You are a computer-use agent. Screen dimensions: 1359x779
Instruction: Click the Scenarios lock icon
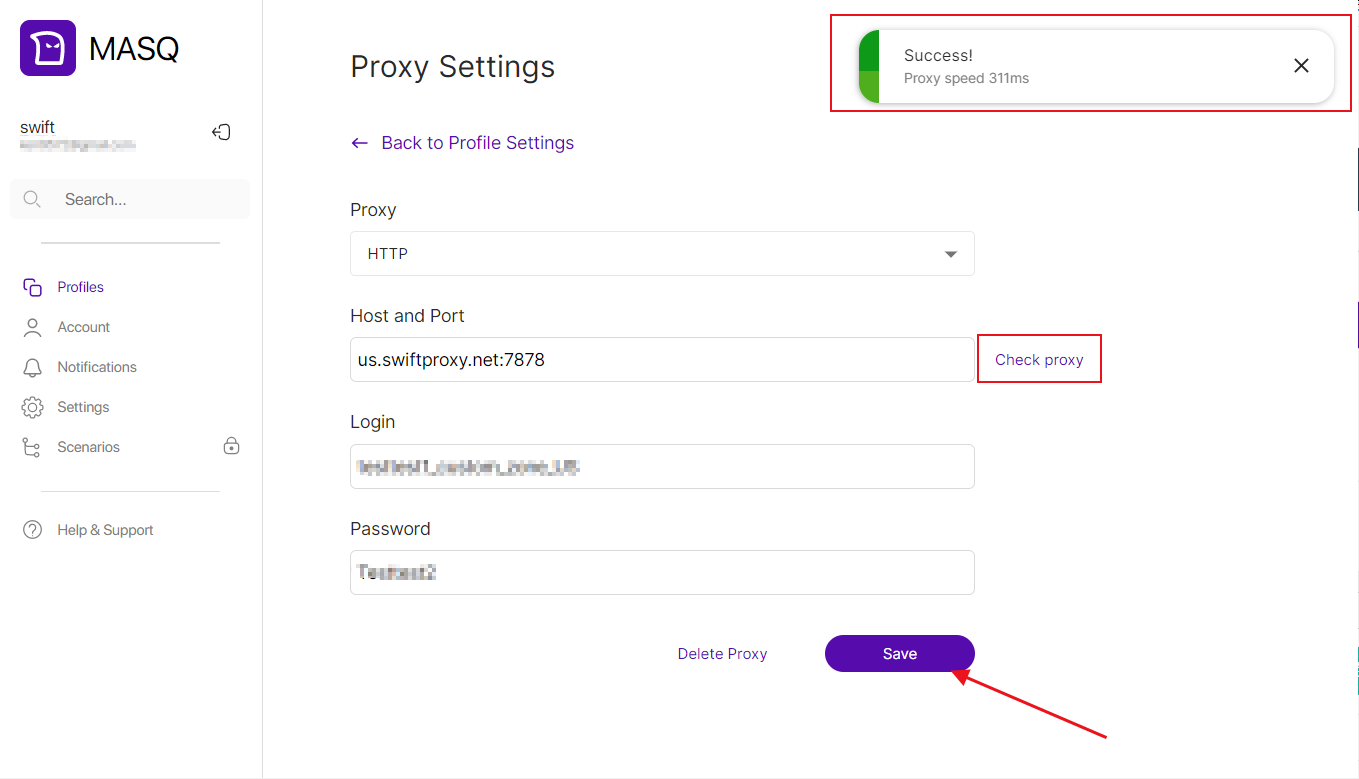[x=231, y=446]
